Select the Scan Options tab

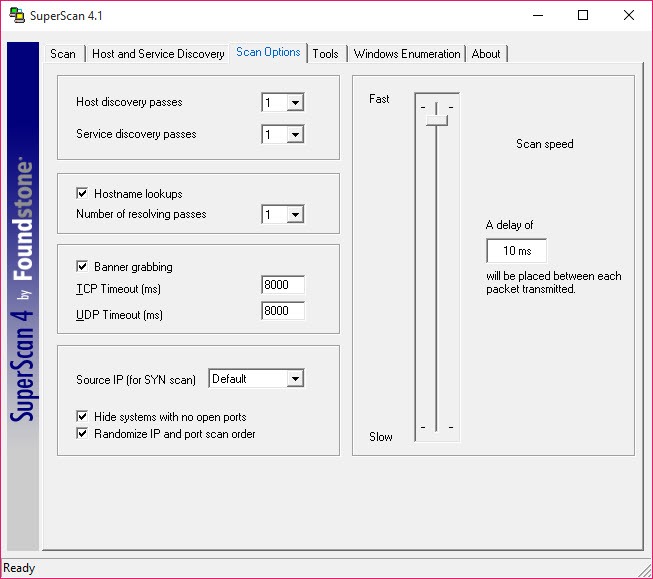coord(268,52)
